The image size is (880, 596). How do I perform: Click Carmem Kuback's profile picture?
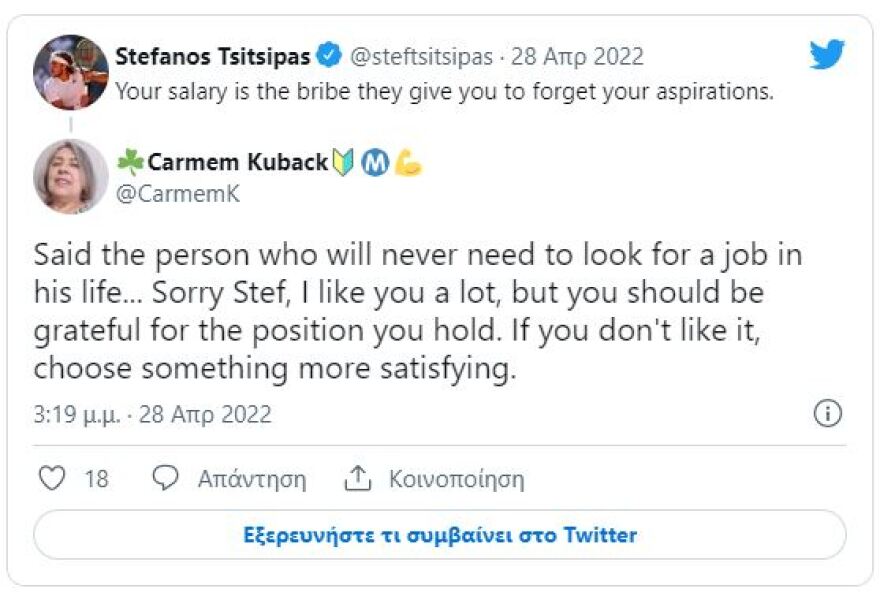(x=70, y=176)
